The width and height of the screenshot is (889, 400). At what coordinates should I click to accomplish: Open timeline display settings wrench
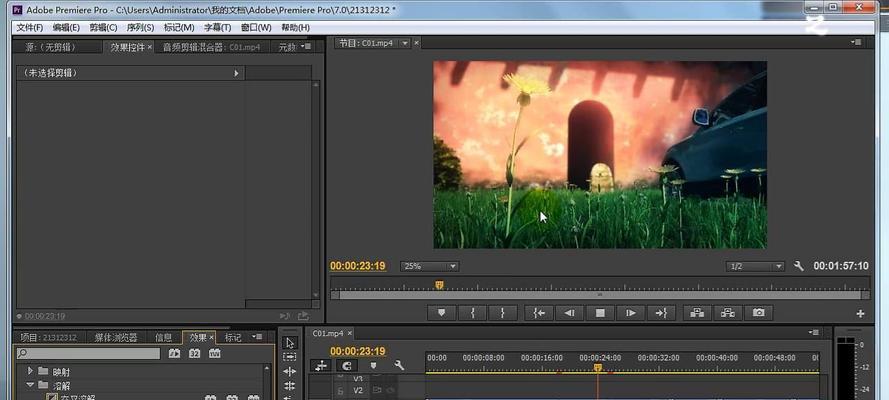[399, 366]
